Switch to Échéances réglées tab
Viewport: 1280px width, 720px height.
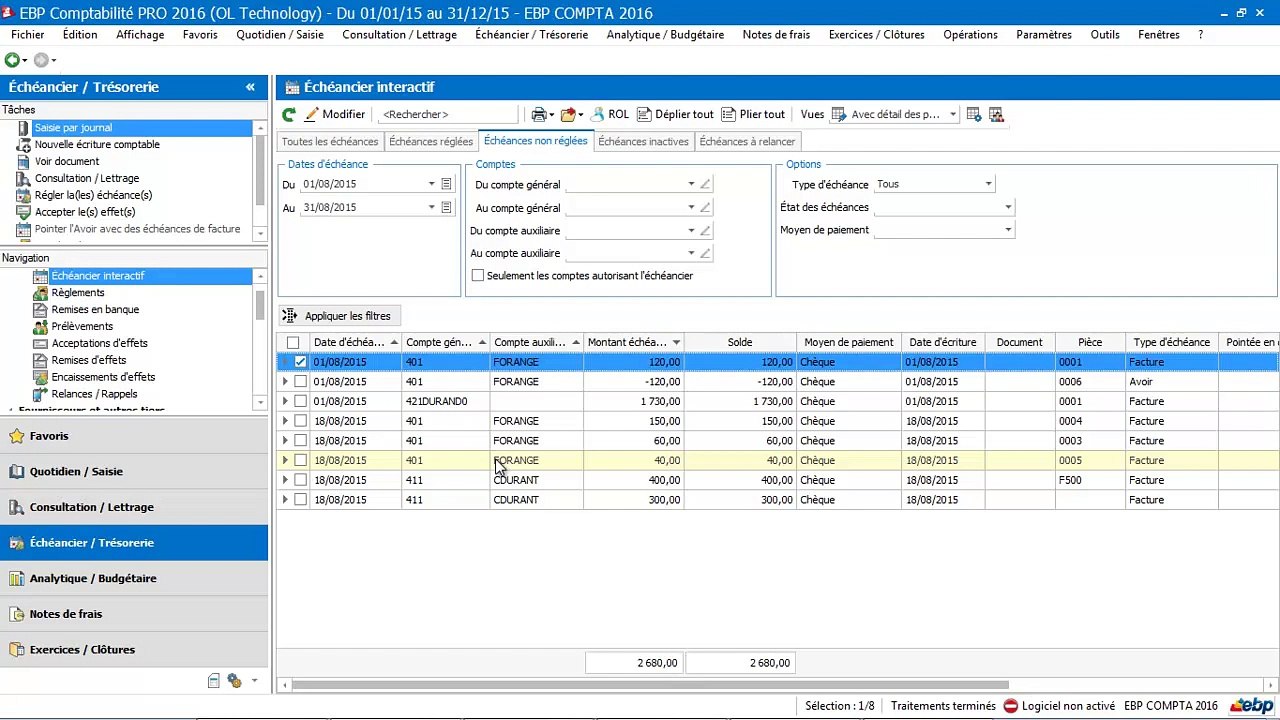[x=431, y=142]
